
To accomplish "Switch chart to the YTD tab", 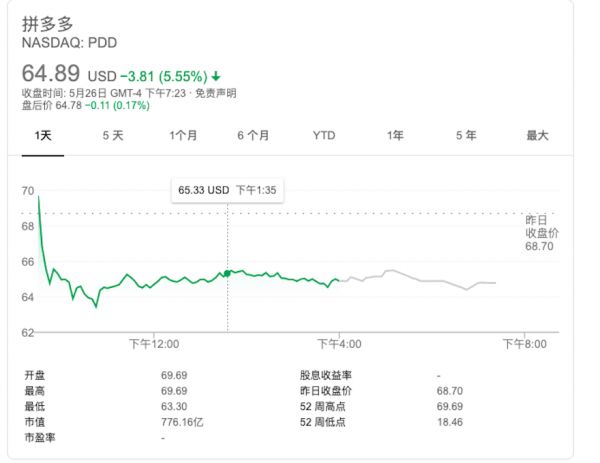I will tap(324, 135).
